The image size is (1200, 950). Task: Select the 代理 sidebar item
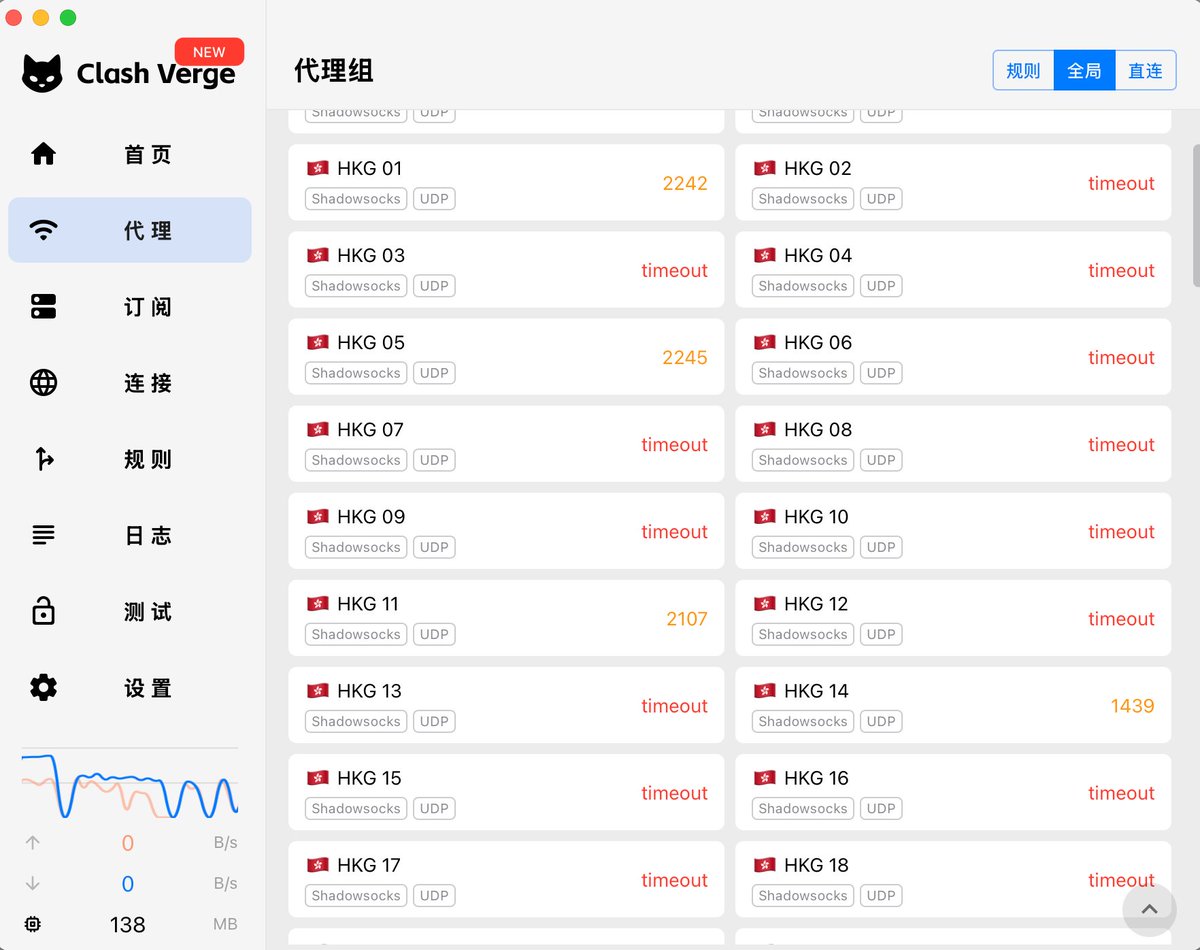coord(130,230)
